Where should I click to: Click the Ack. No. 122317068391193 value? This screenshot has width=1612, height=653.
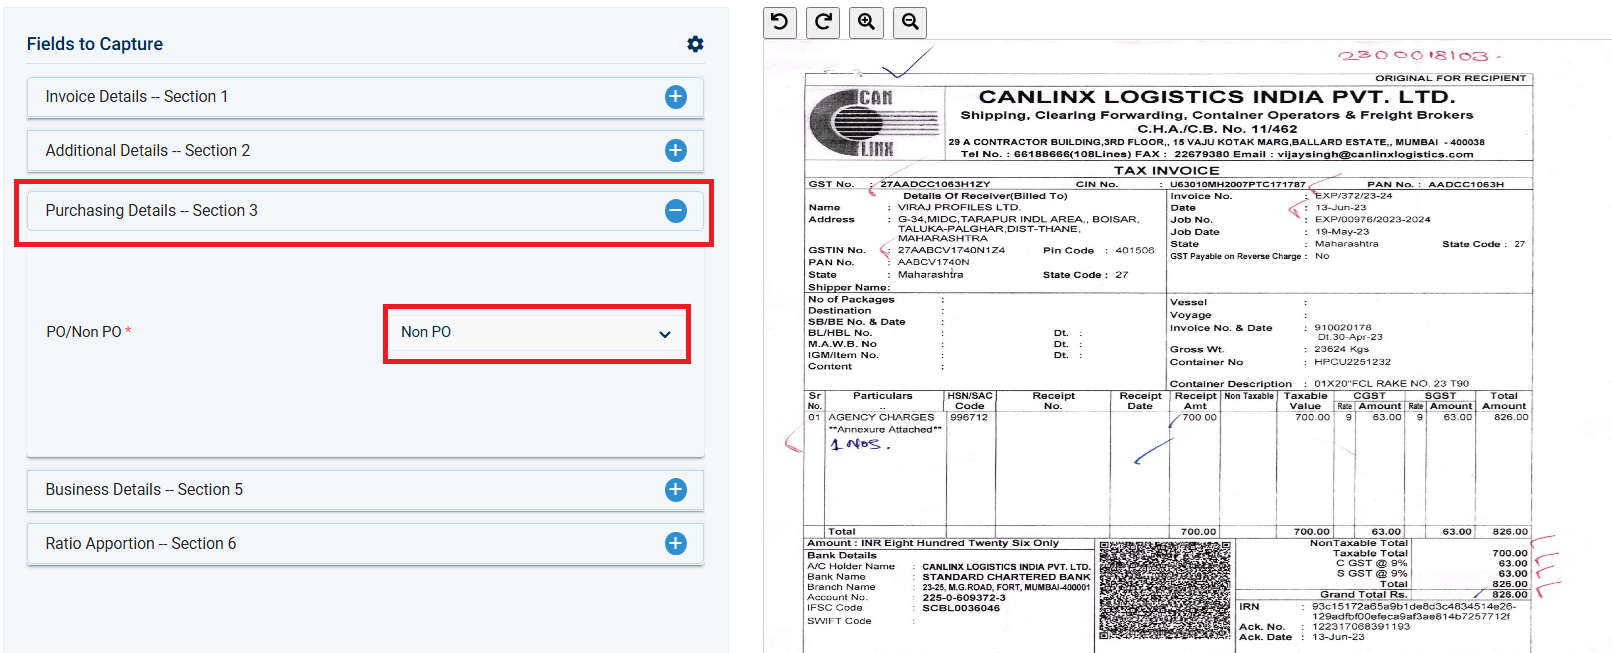[1361, 627]
